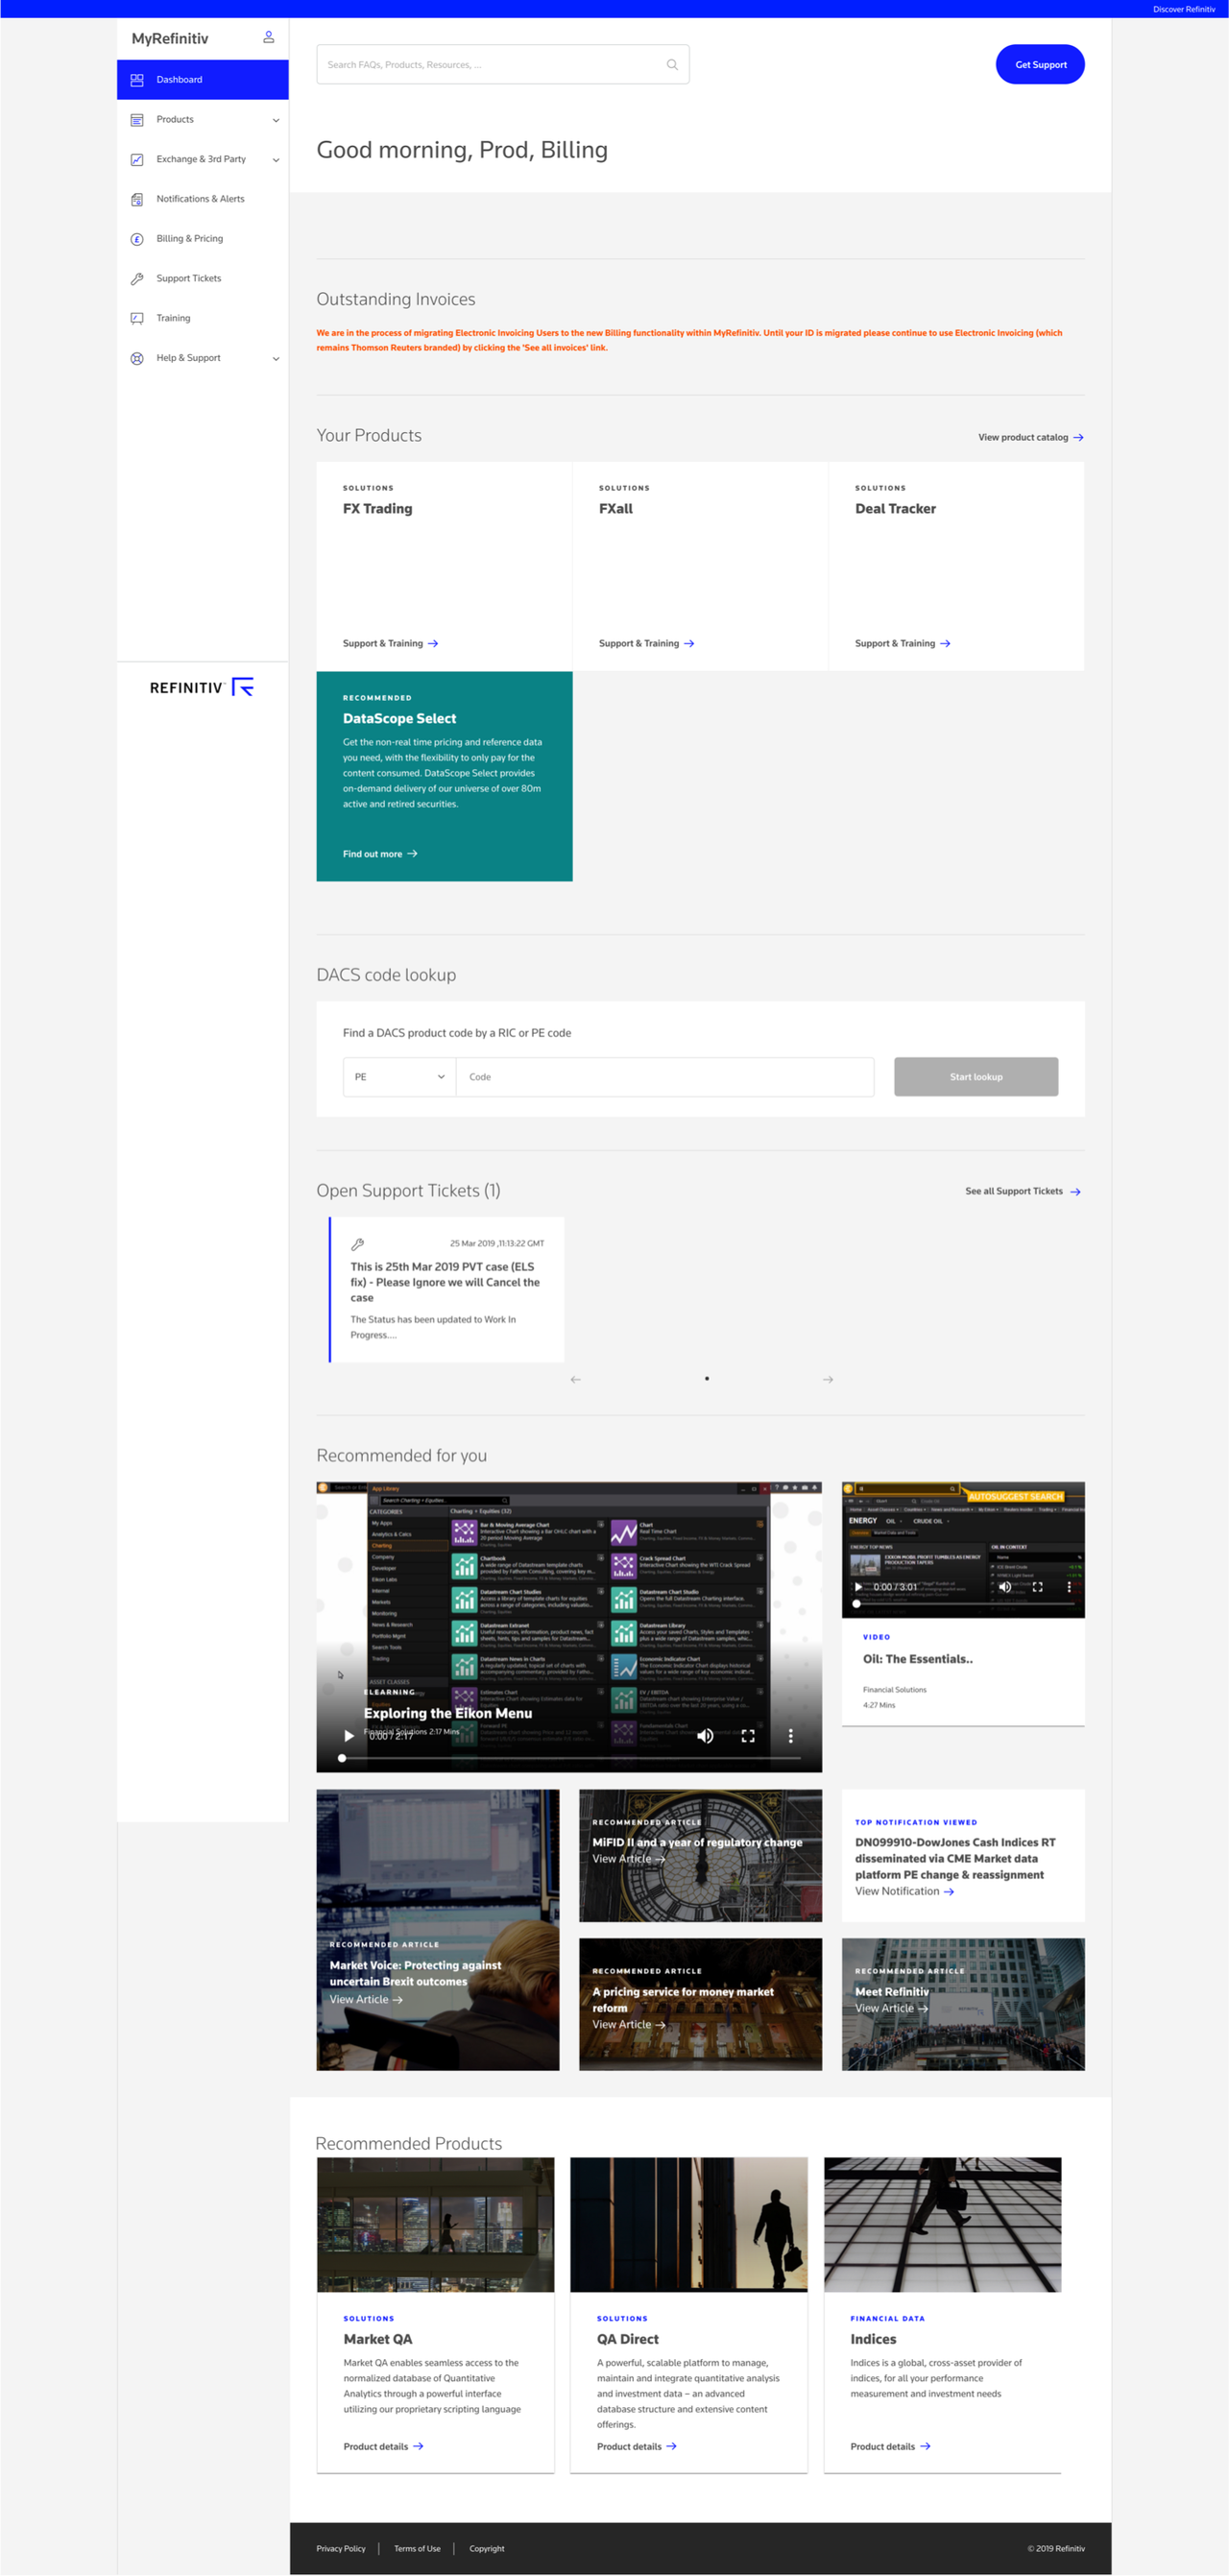Click the Market QA product thumbnail image
1229x2576 pixels.
point(436,2225)
